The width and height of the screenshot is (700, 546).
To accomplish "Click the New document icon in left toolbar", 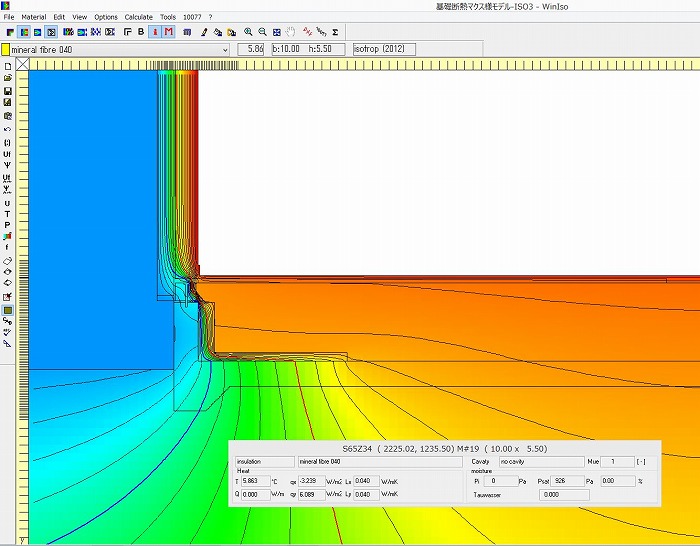I will click(x=7, y=66).
